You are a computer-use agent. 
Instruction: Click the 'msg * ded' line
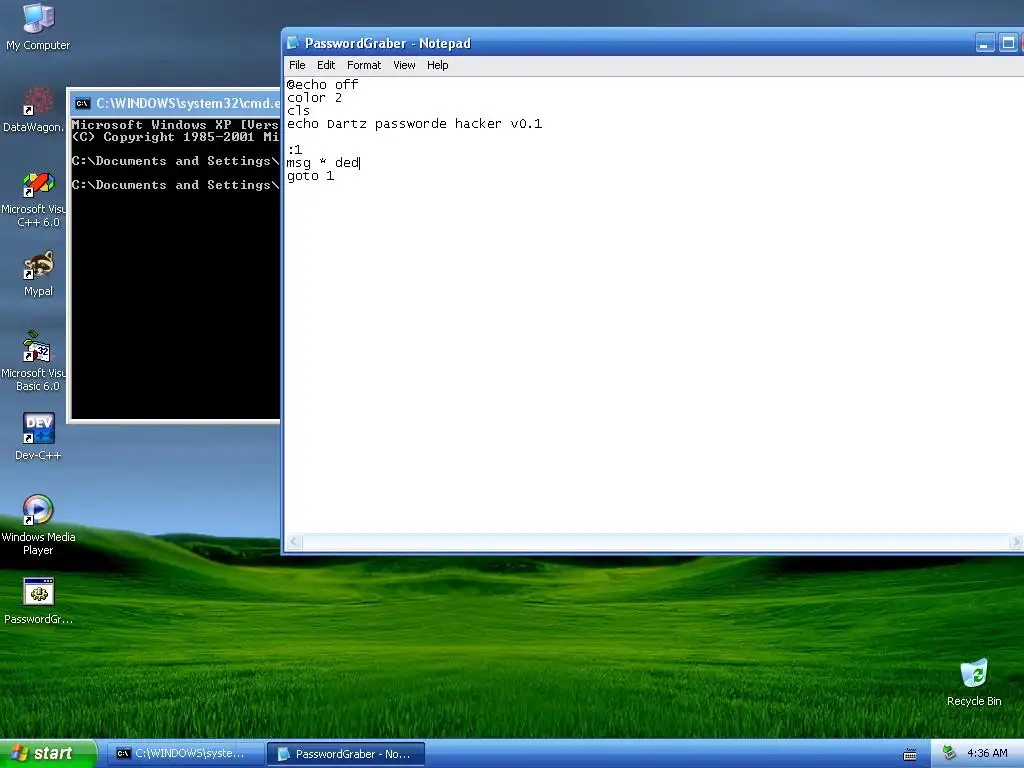tap(323, 163)
